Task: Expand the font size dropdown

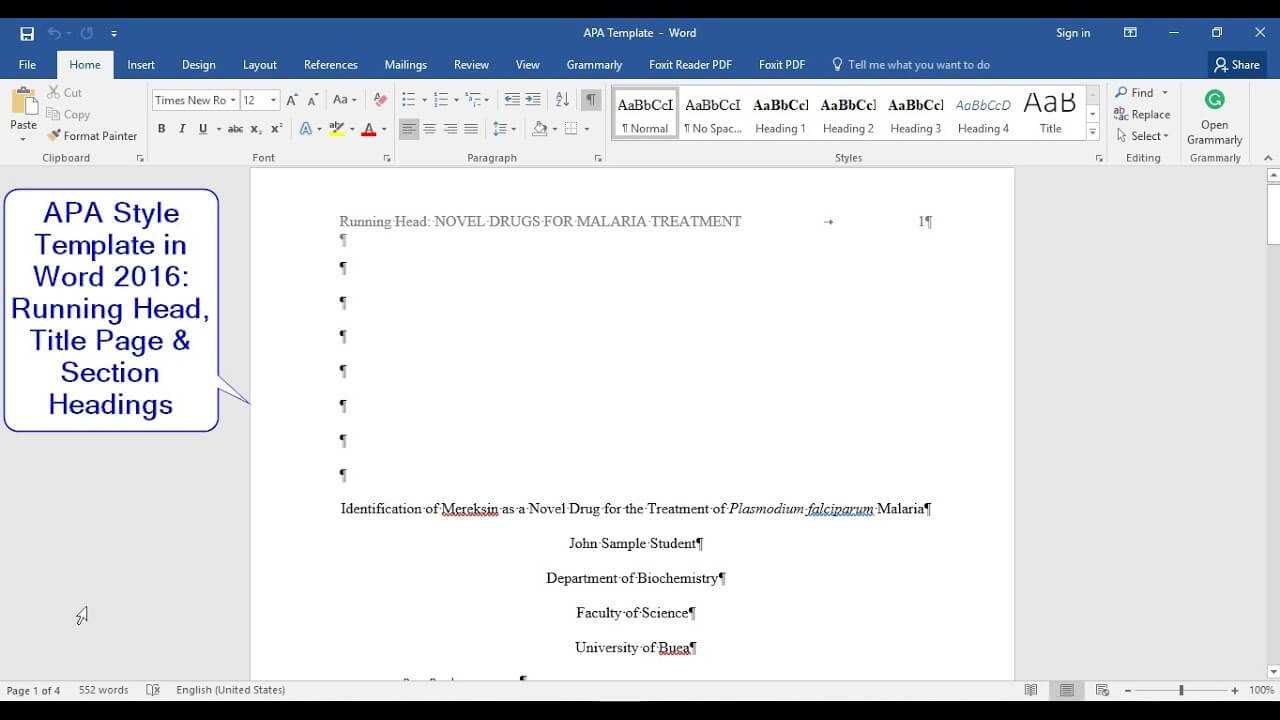Action: [x=273, y=100]
